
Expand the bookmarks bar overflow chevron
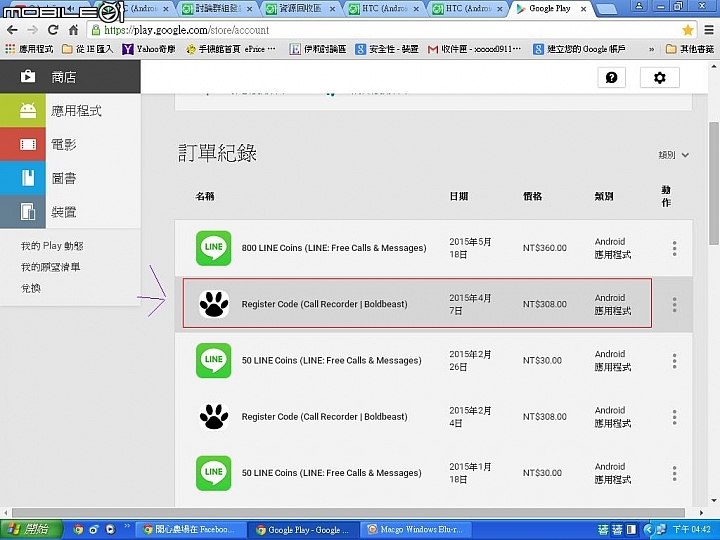(x=651, y=49)
